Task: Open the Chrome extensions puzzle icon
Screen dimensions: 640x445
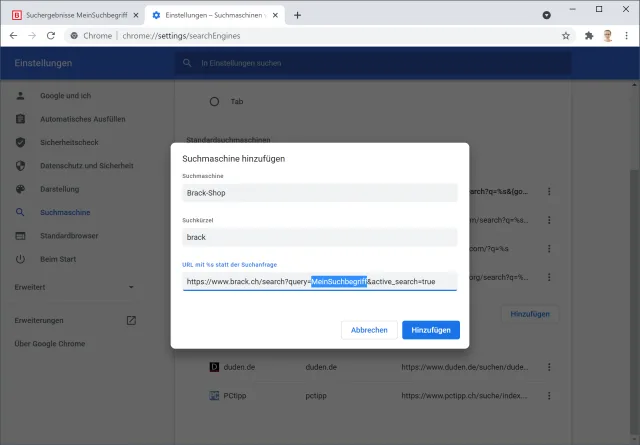Action: pyautogui.click(x=589, y=35)
